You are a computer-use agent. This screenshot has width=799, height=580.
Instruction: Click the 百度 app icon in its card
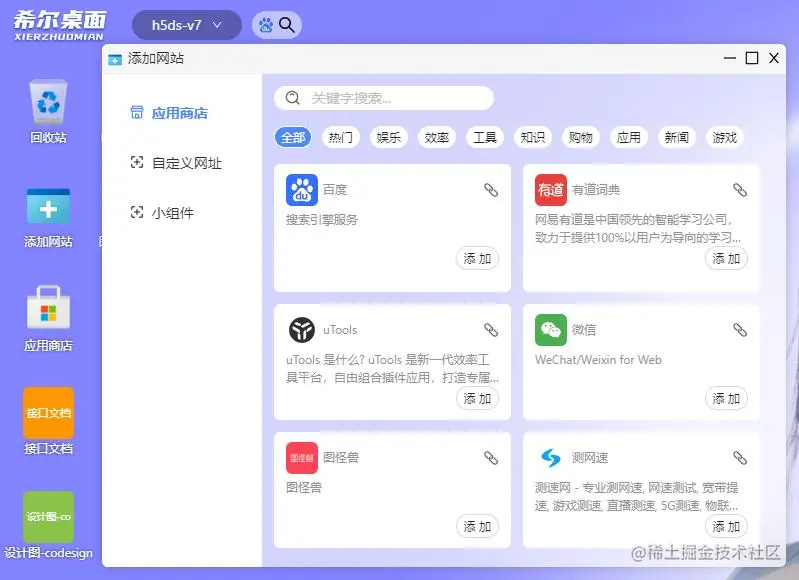point(302,190)
